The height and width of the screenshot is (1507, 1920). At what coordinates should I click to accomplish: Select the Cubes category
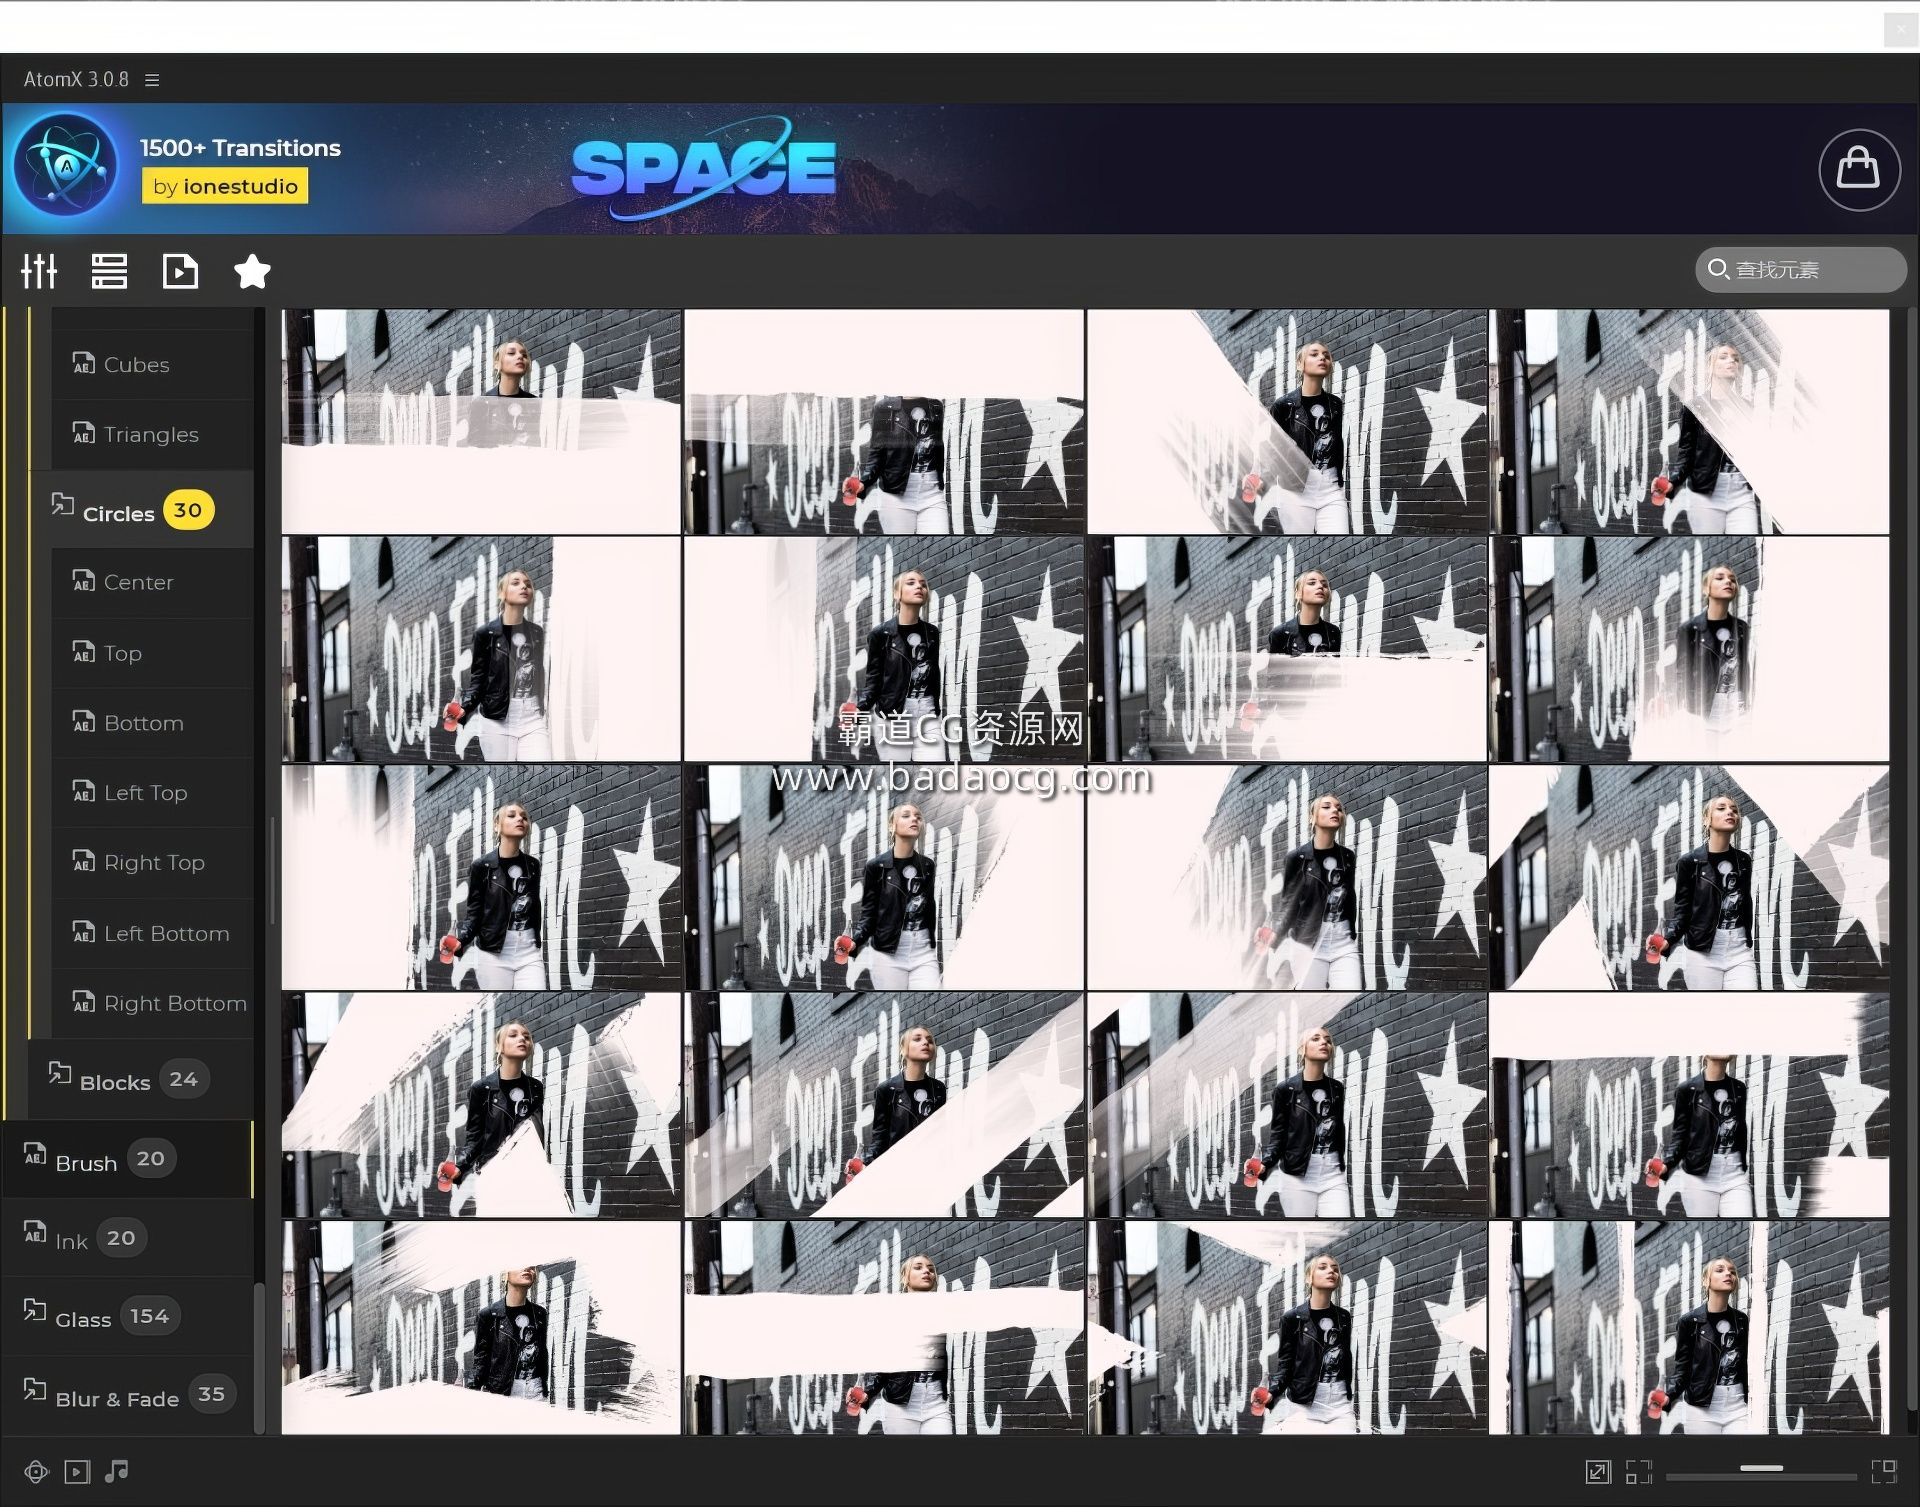tap(152, 365)
